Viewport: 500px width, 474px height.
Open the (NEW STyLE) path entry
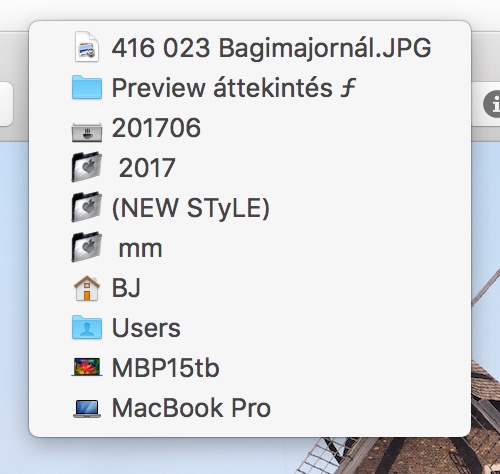click(x=250, y=207)
